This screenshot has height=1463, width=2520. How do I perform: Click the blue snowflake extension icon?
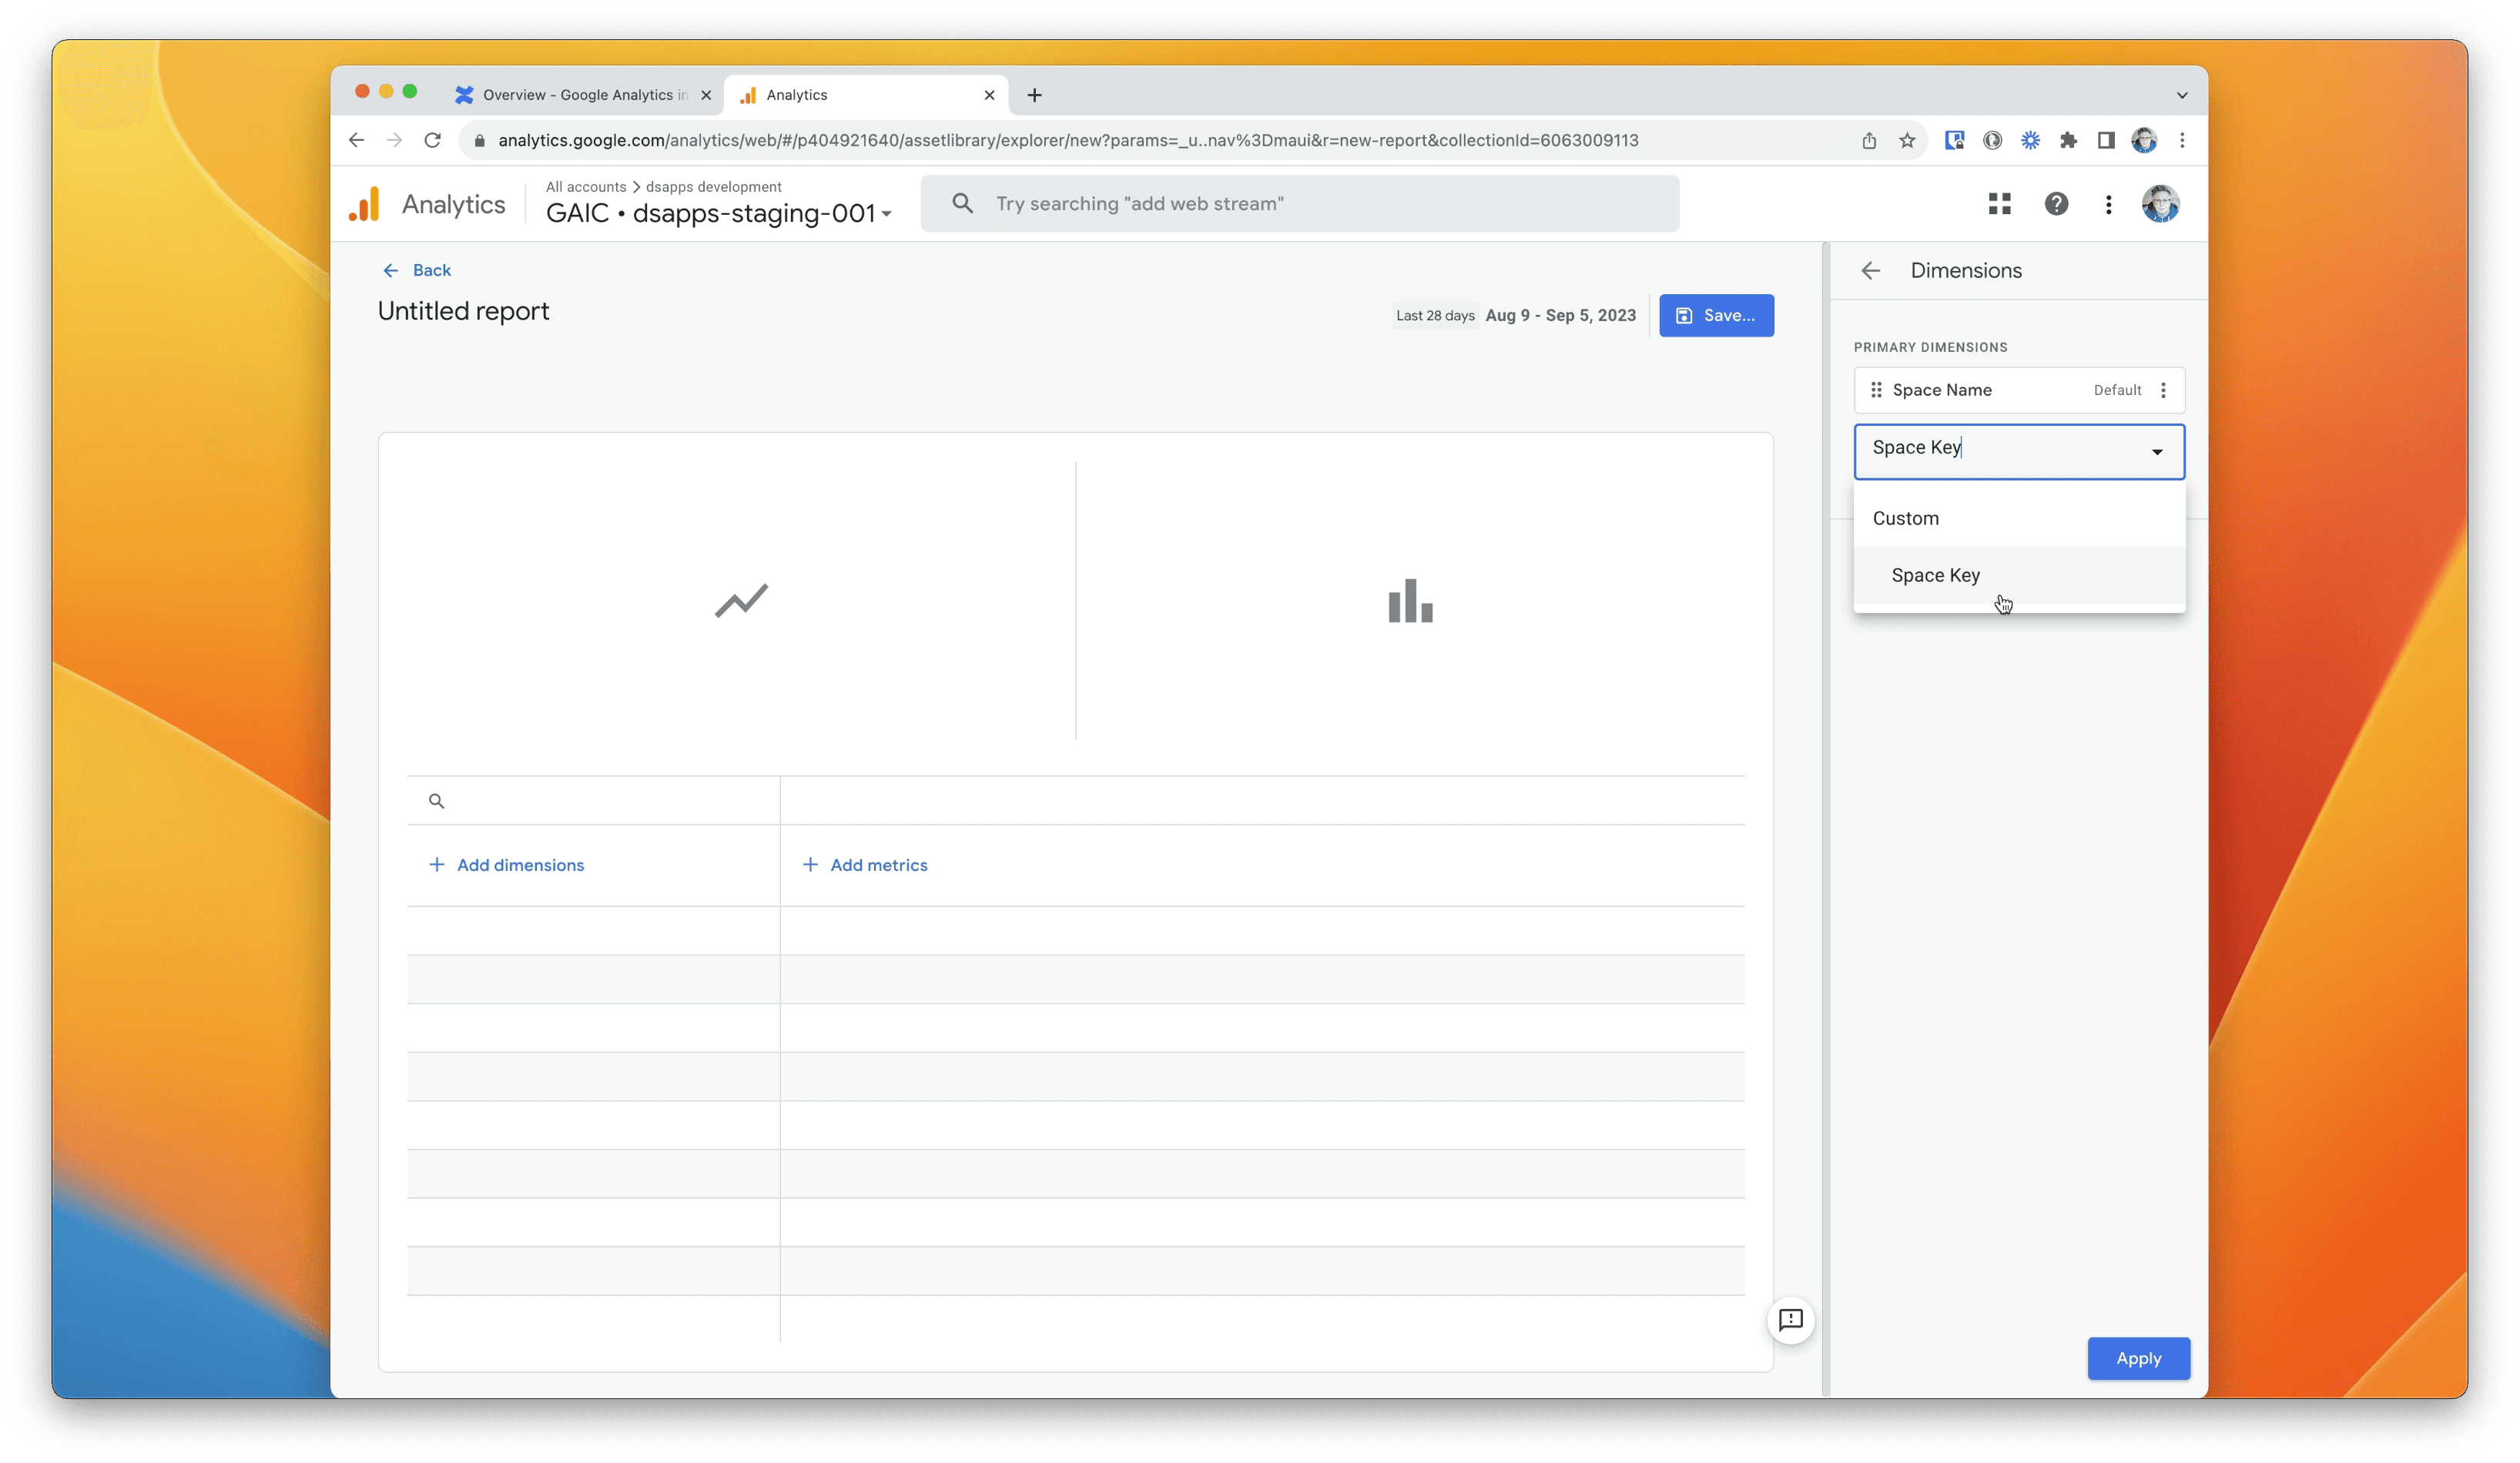click(2030, 140)
